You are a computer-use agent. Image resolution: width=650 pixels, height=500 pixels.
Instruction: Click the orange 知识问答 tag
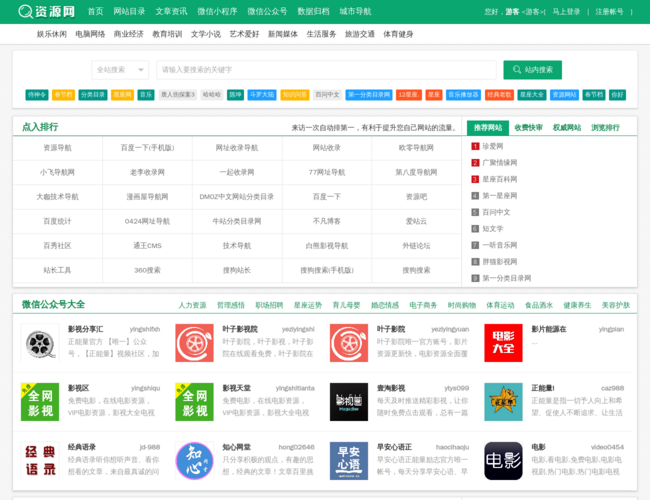295,95
